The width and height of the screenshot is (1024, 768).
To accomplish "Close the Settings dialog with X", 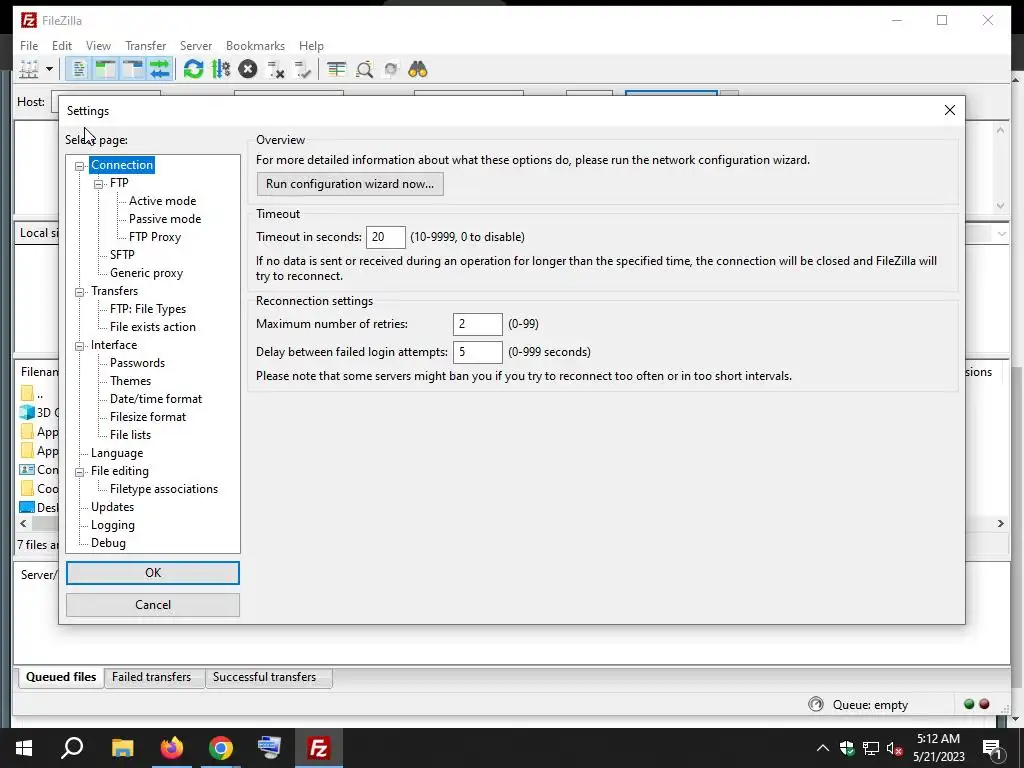I will (950, 110).
